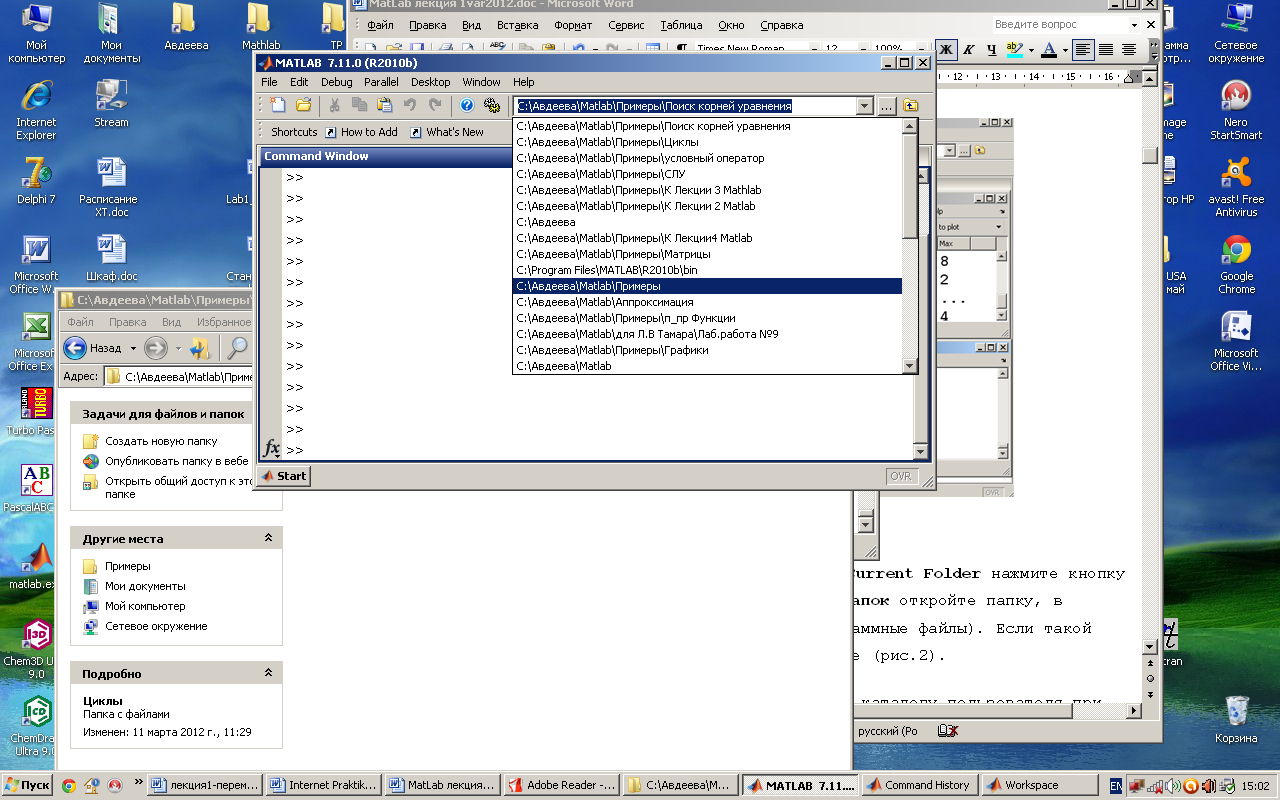Open MATLAB Parallel menu
This screenshot has height=800, width=1280.
pyautogui.click(x=381, y=82)
